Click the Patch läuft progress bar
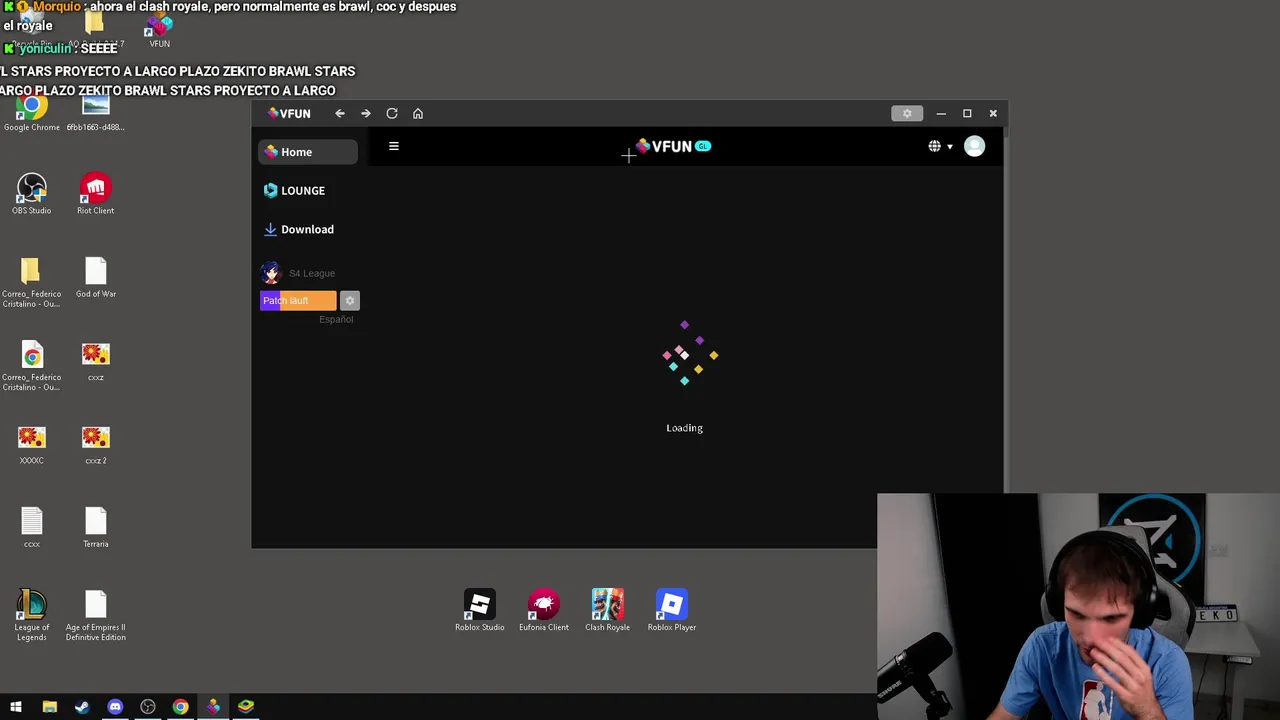 pos(298,300)
